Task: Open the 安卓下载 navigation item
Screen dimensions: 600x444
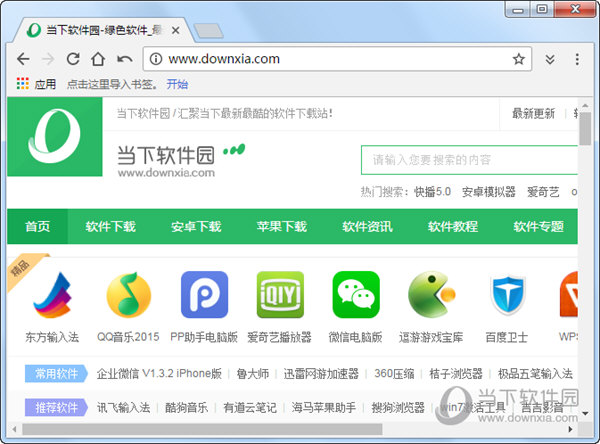Action: pyautogui.click(x=196, y=227)
